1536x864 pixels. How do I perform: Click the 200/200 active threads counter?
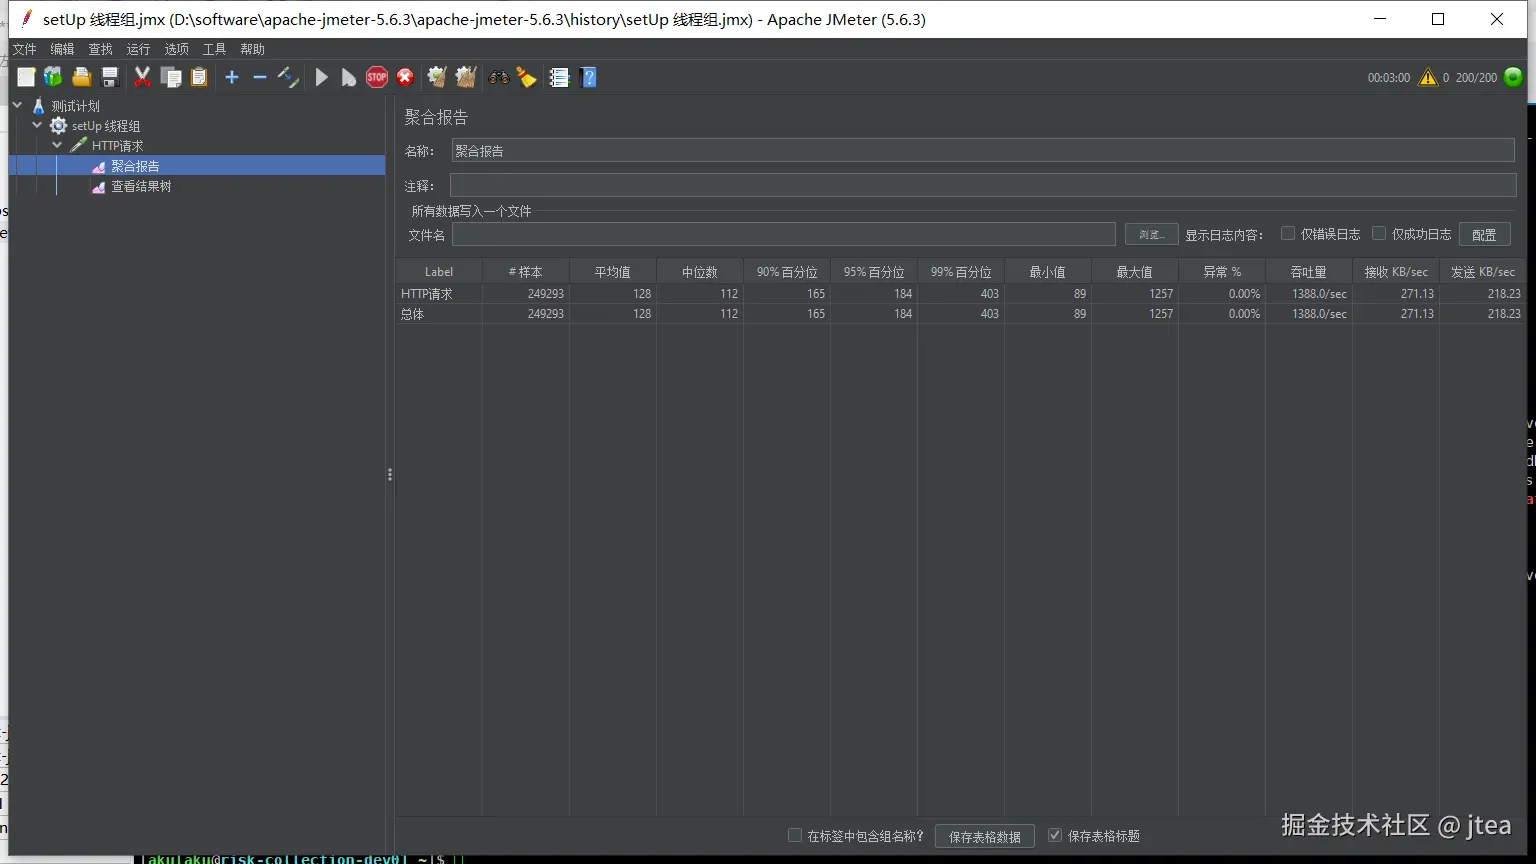1476,77
